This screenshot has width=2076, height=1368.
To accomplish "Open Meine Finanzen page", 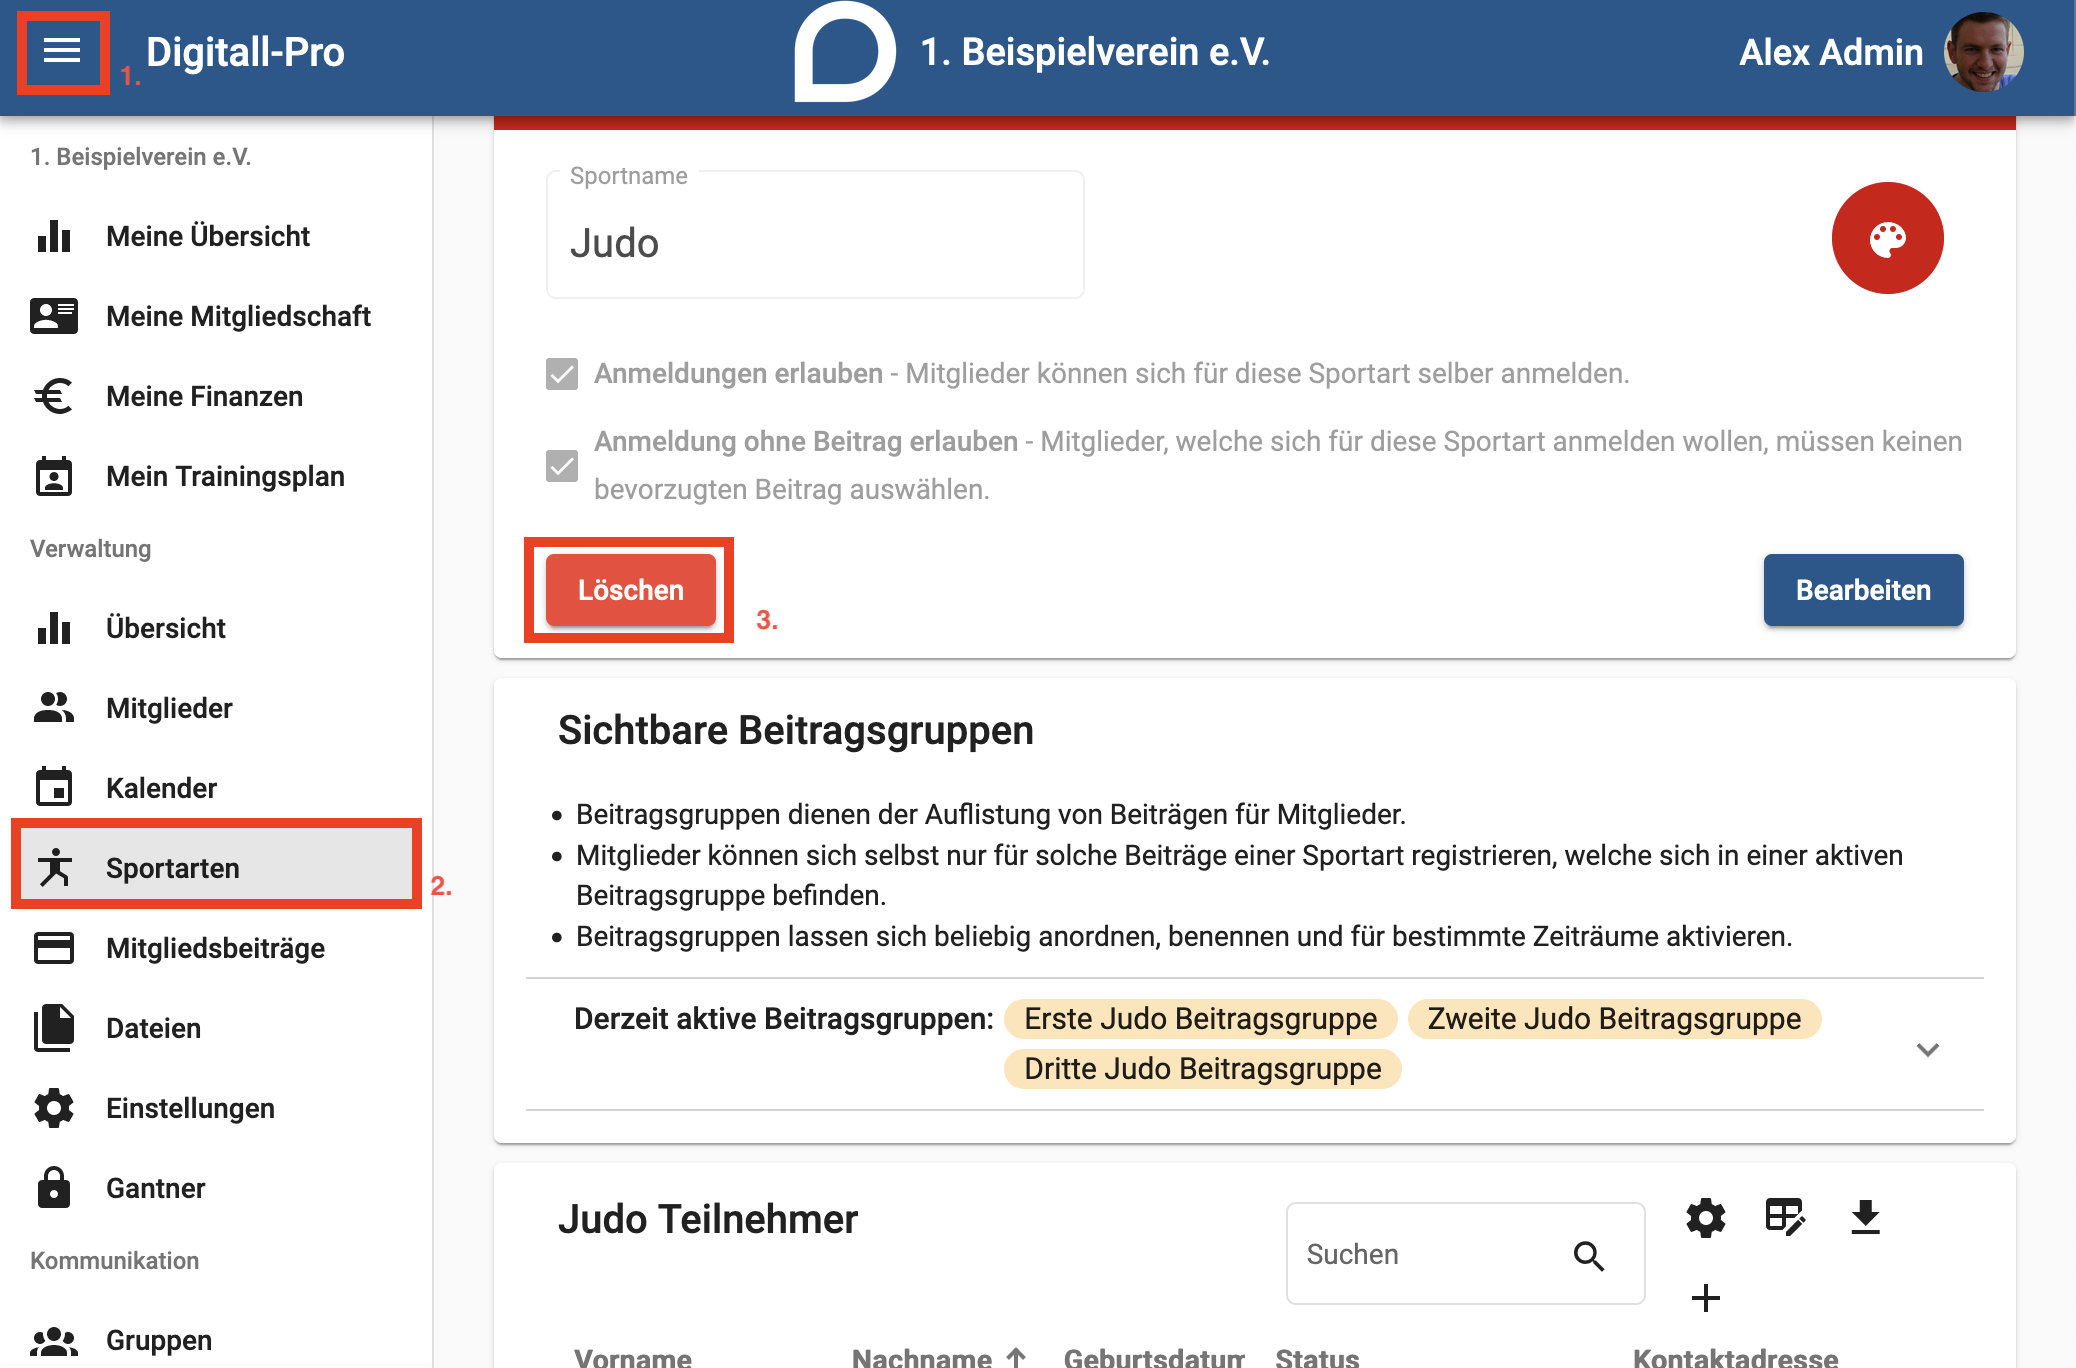I will click(x=216, y=396).
